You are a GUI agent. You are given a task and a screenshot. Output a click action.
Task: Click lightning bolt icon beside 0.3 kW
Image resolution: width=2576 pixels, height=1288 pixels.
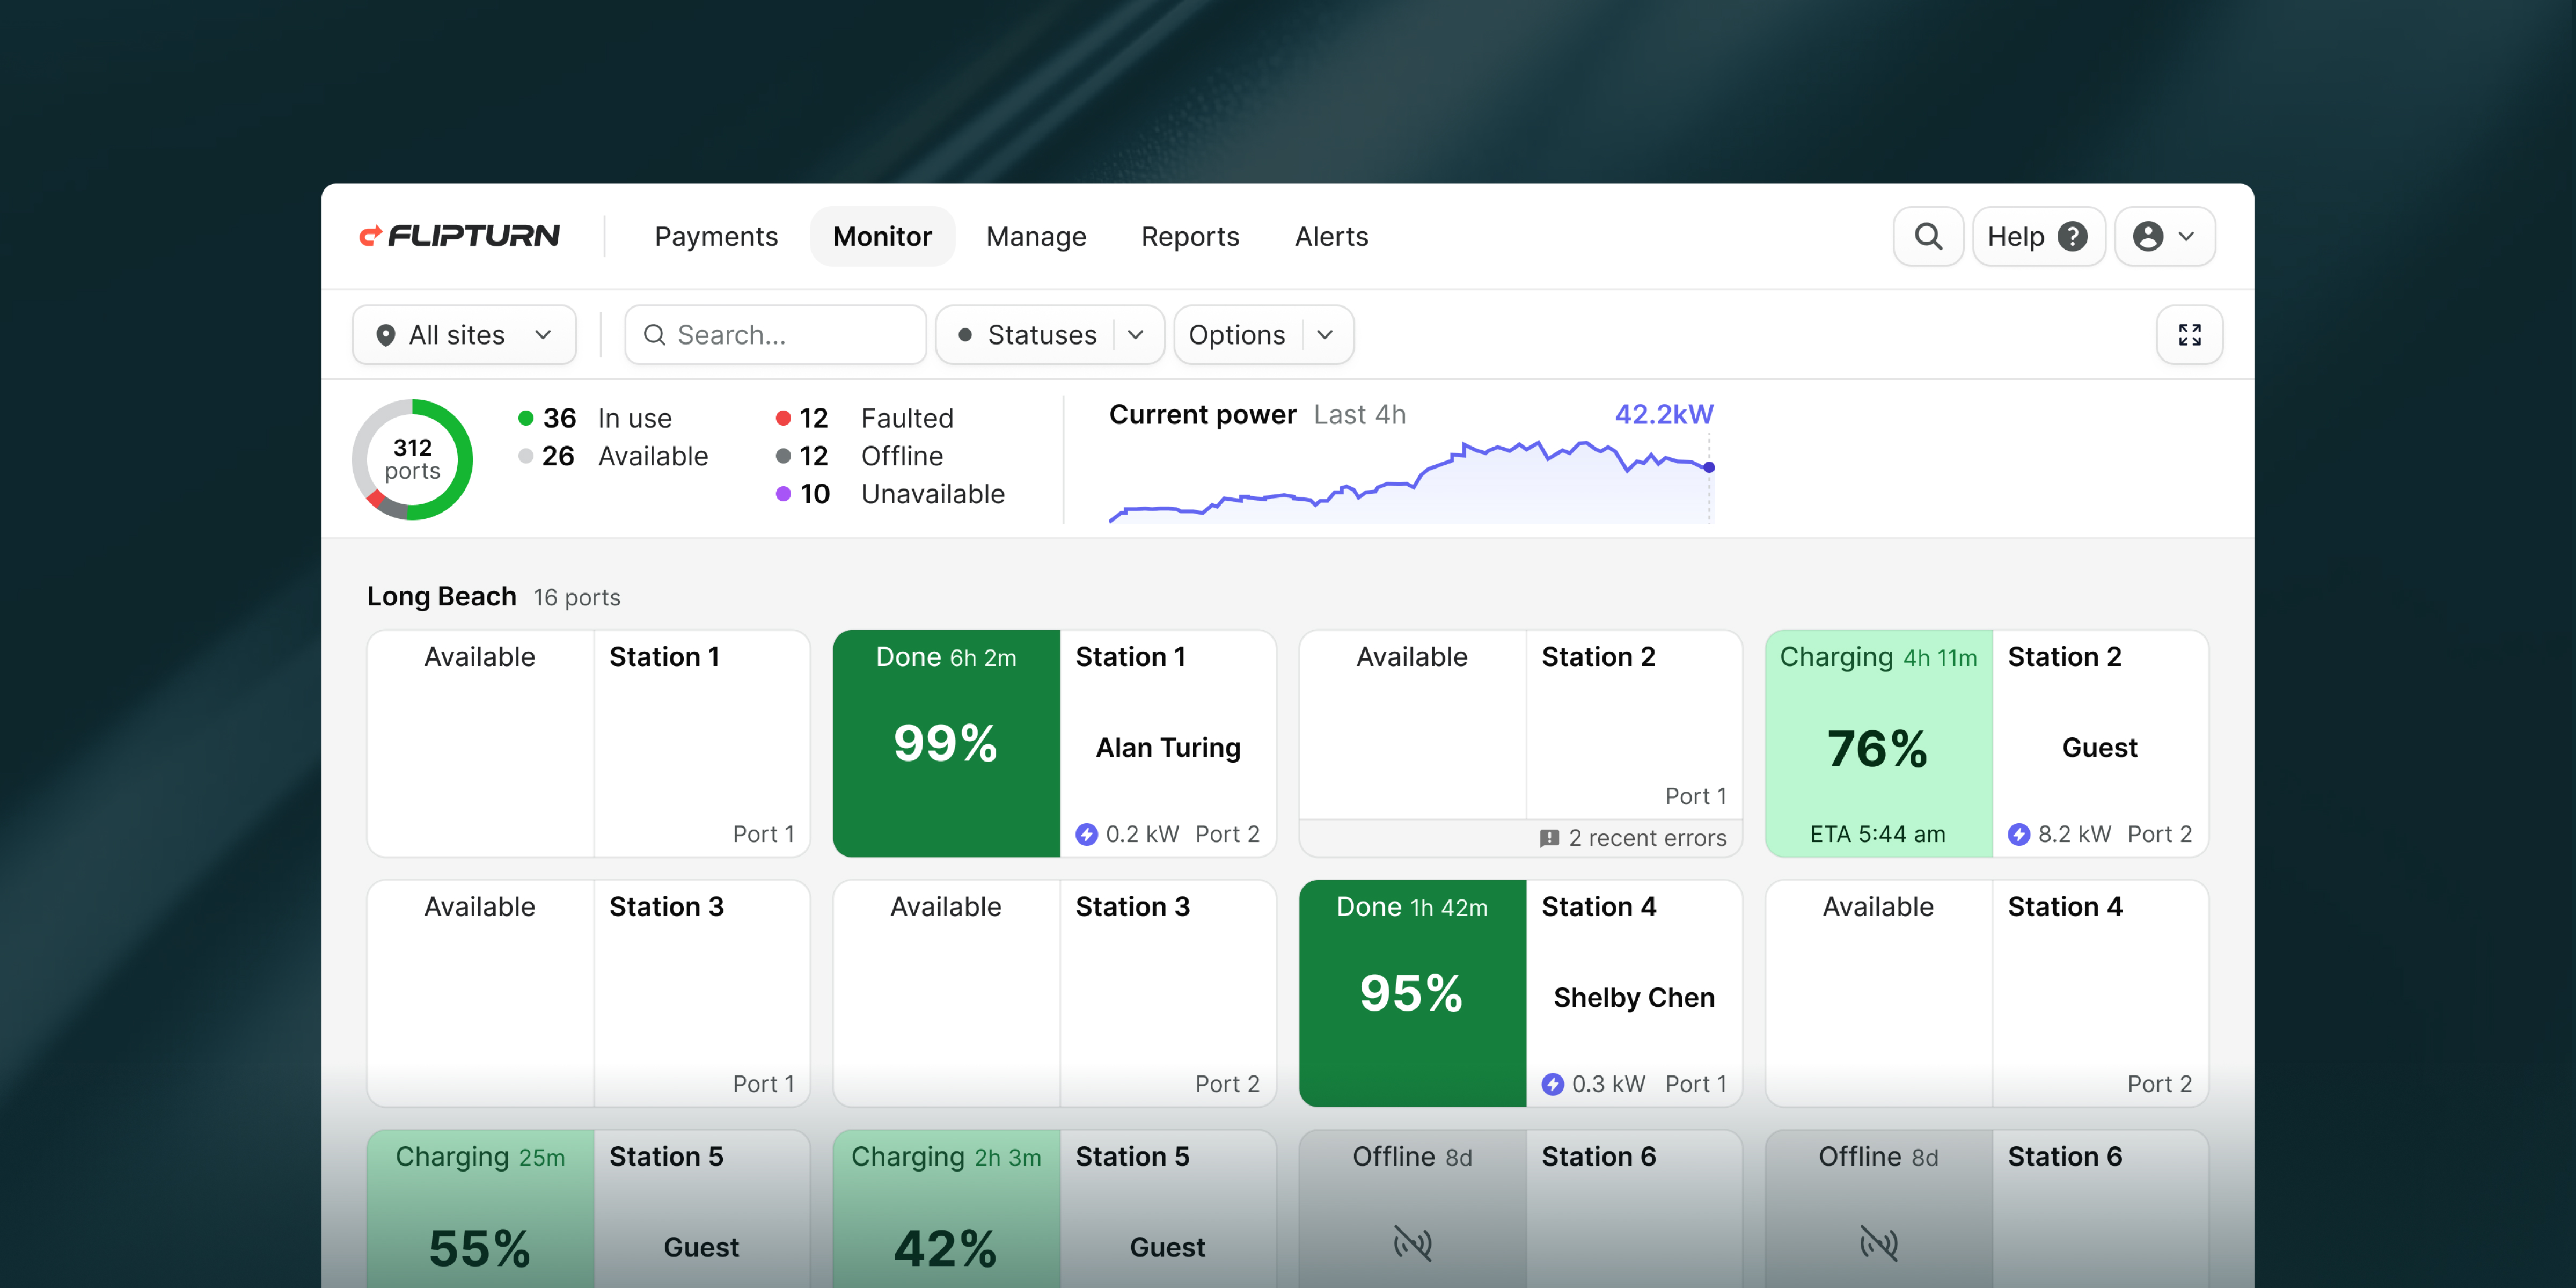(1552, 1084)
